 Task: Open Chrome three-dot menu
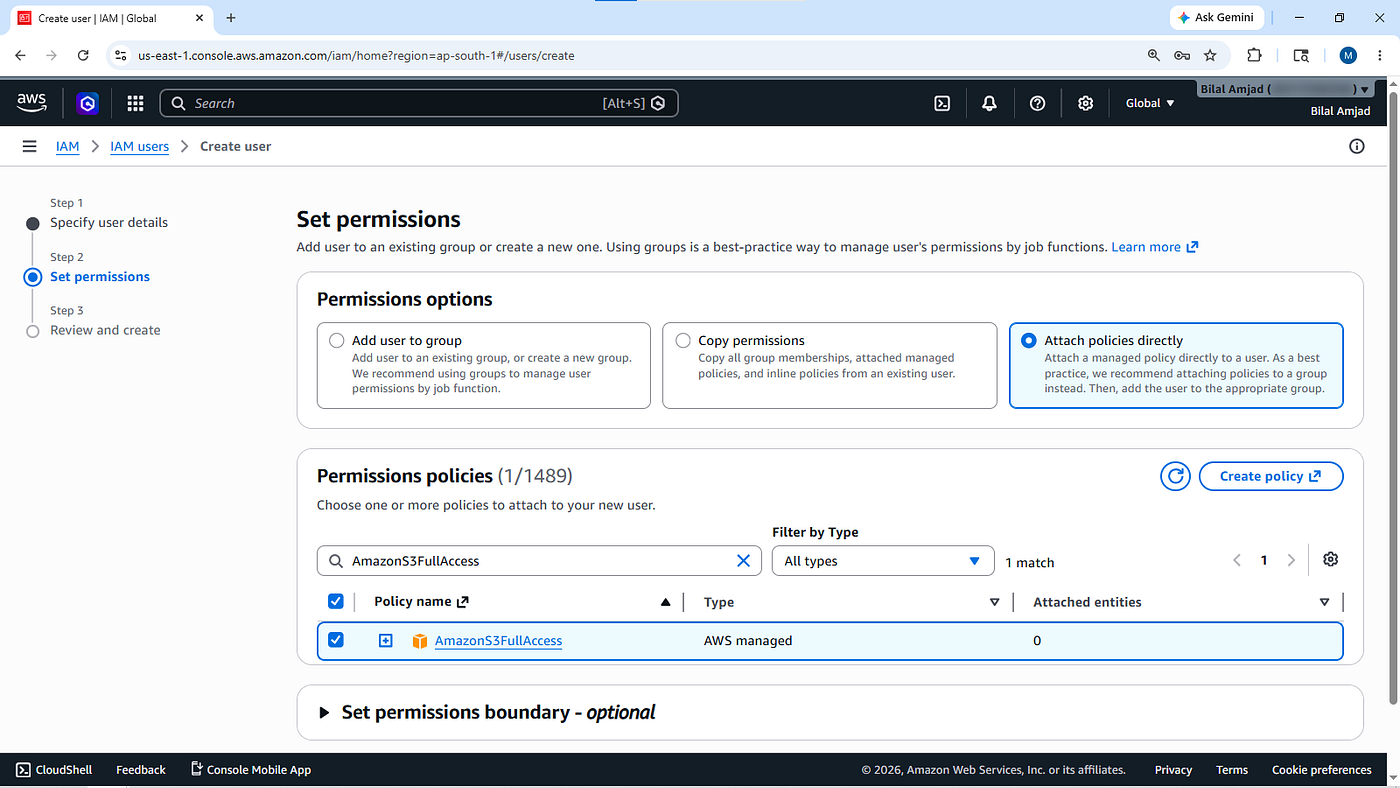[1380, 55]
